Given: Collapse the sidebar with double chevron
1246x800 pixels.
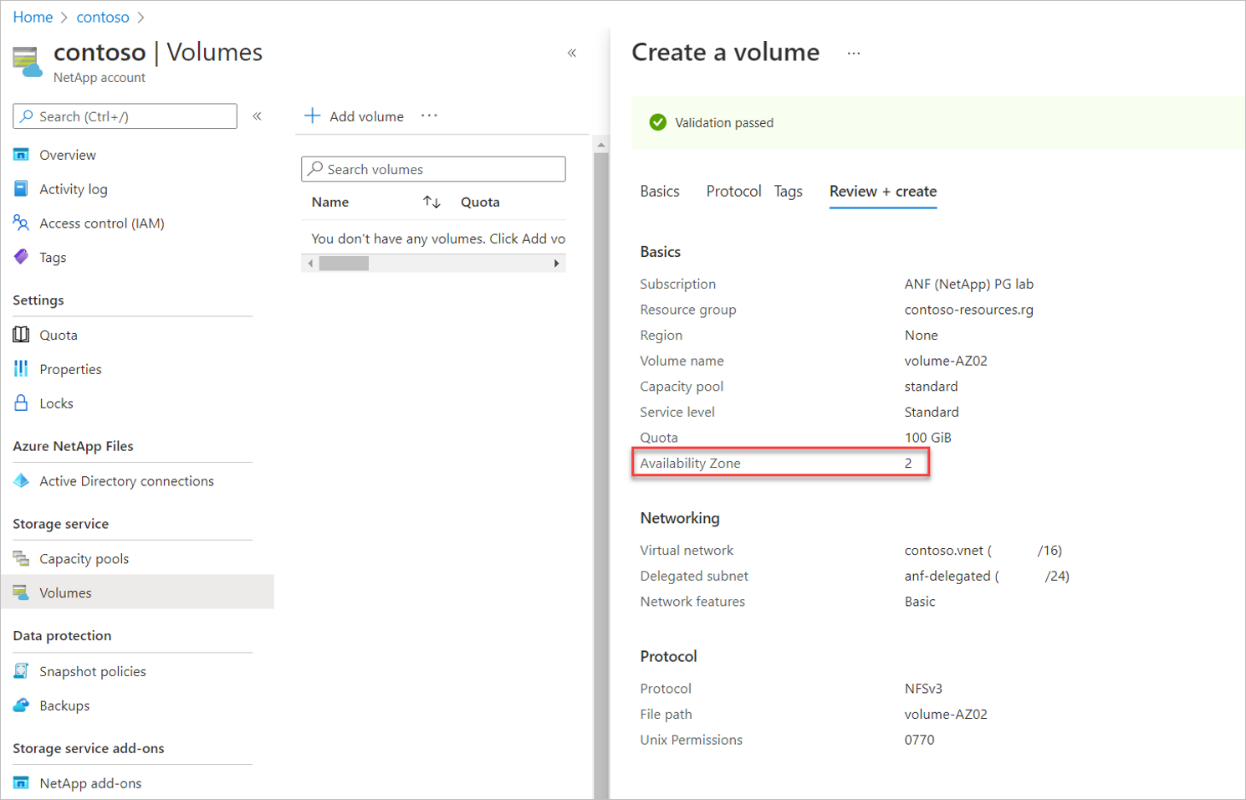Looking at the screenshot, I should [x=257, y=116].
